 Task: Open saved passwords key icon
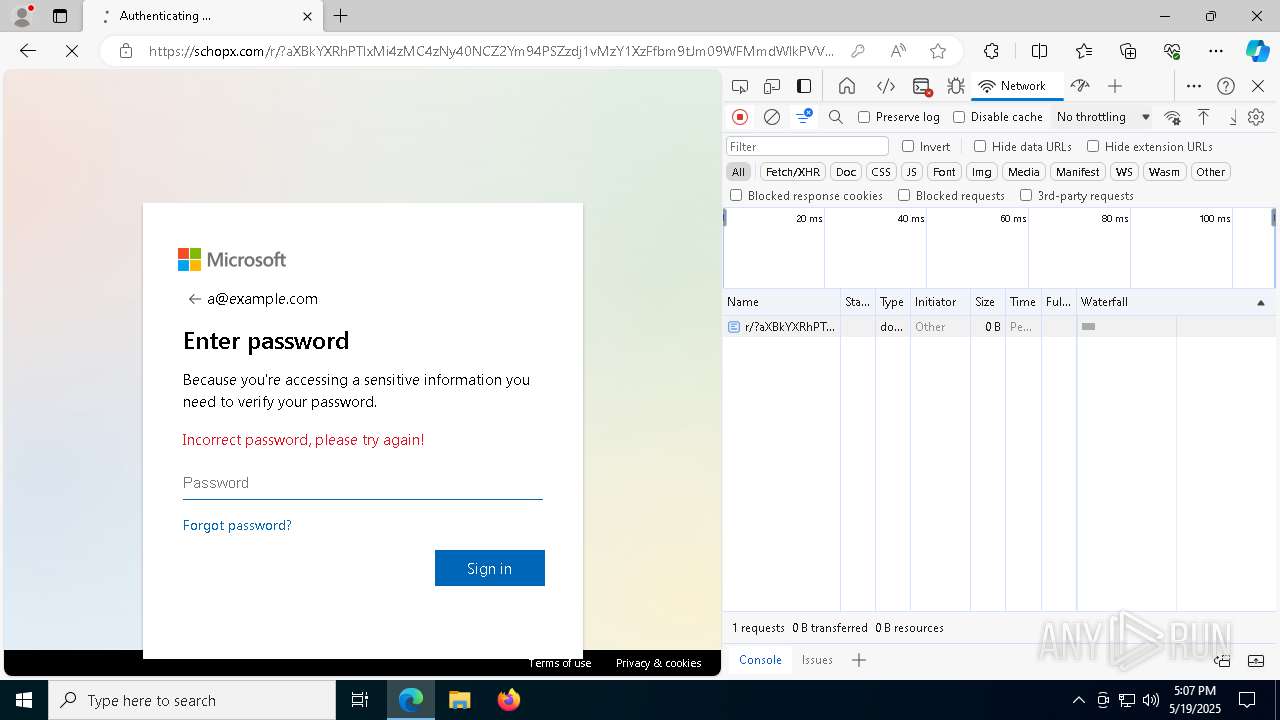click(x=857, y=51)
